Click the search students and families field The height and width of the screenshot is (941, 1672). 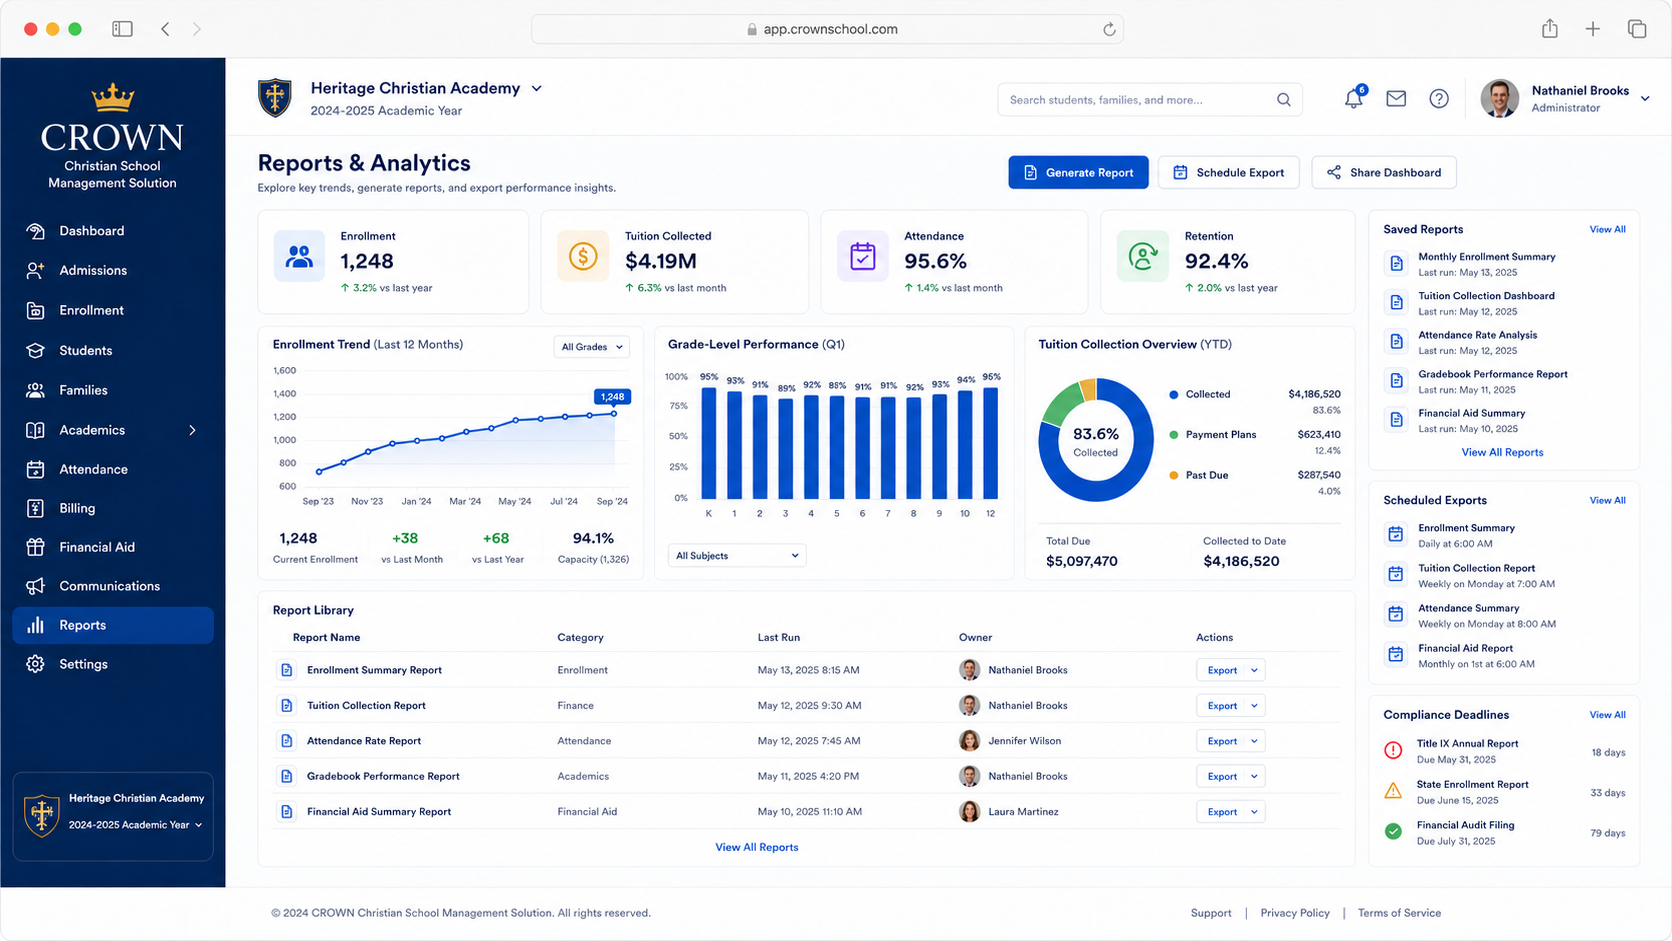[1150, 99]
